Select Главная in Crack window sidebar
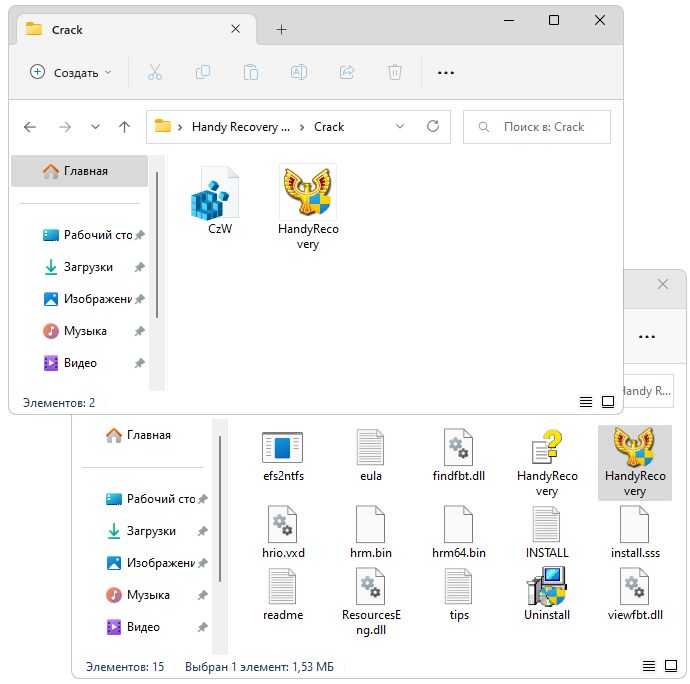This screenshot has width=690, height=684. coord(80,171)
